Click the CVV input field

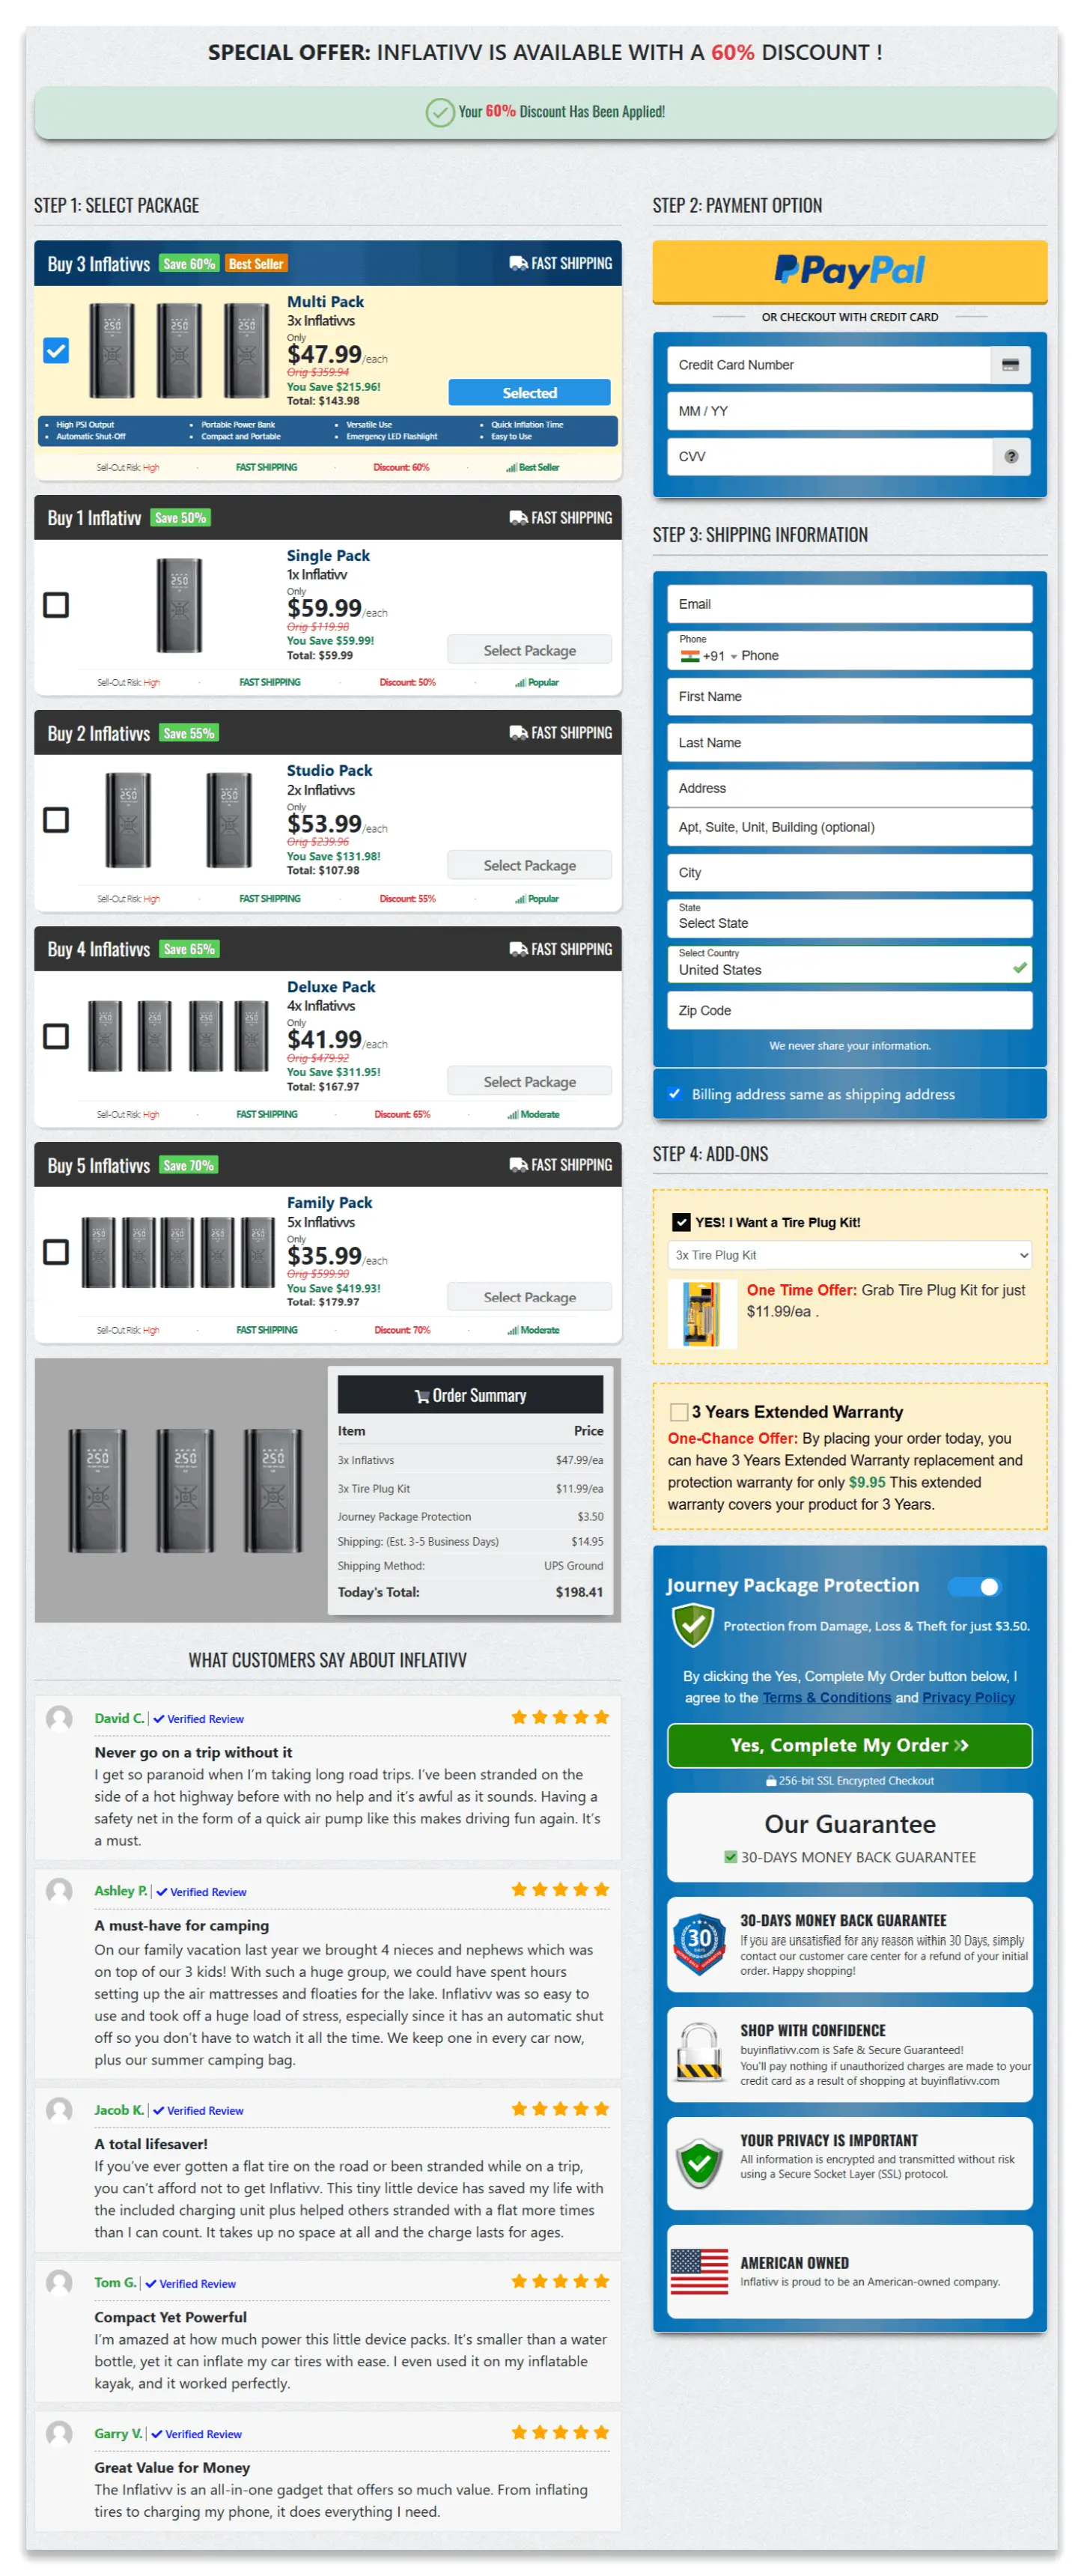(829, 456)
